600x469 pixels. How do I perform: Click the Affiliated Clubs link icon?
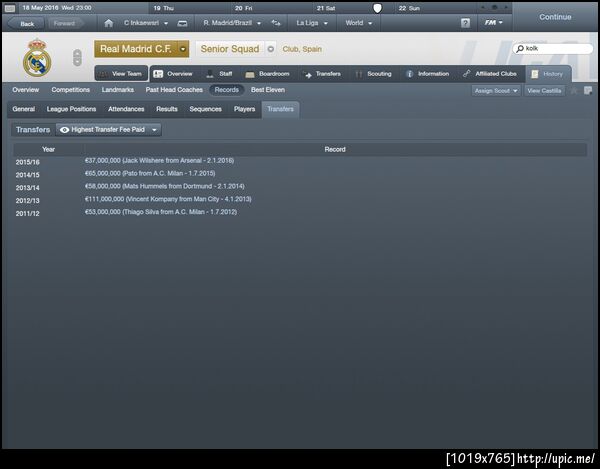pos(466,74)
